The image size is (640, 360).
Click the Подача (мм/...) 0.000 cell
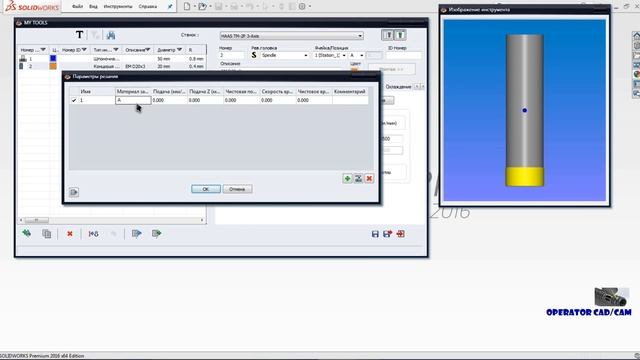pos(169,100)
